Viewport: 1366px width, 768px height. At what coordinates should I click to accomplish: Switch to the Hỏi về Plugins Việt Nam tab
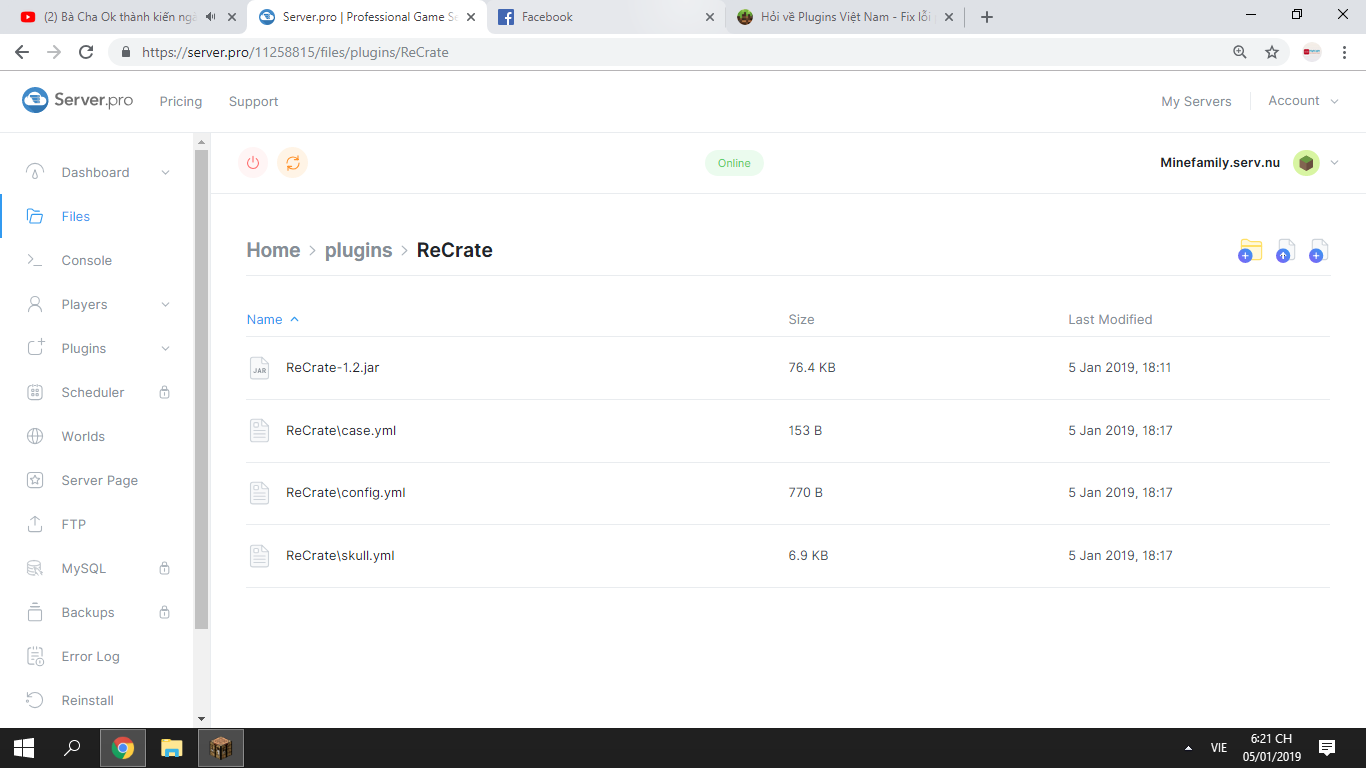(x=845, y=17)
